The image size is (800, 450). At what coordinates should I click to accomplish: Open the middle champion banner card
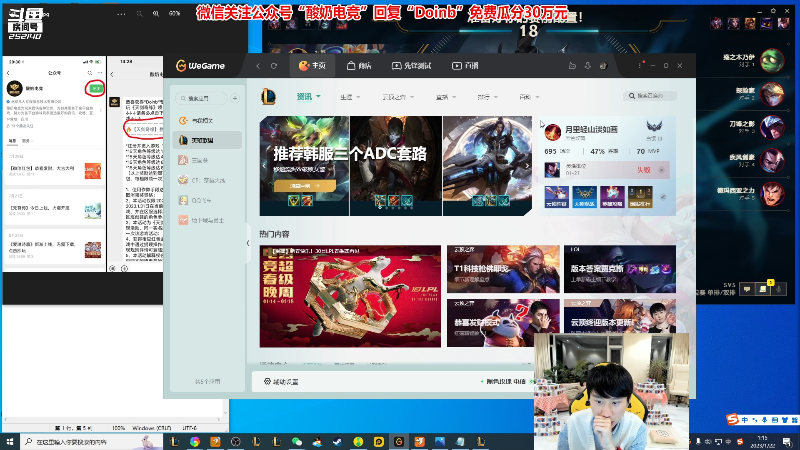396,166
